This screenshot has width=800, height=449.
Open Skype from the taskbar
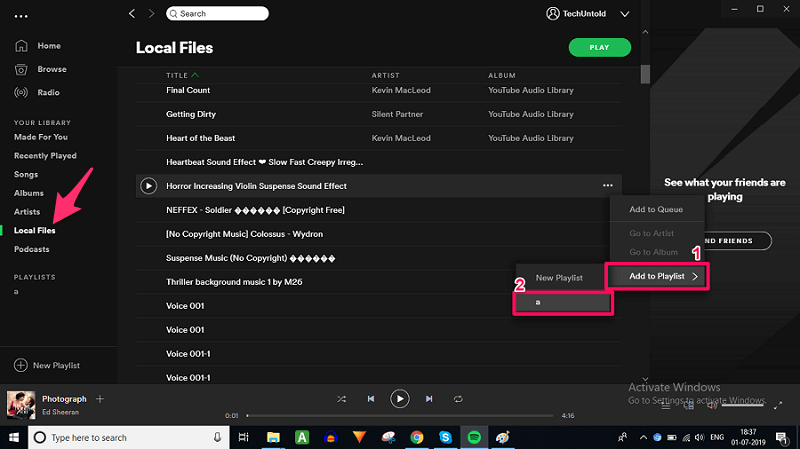[445, 438]
